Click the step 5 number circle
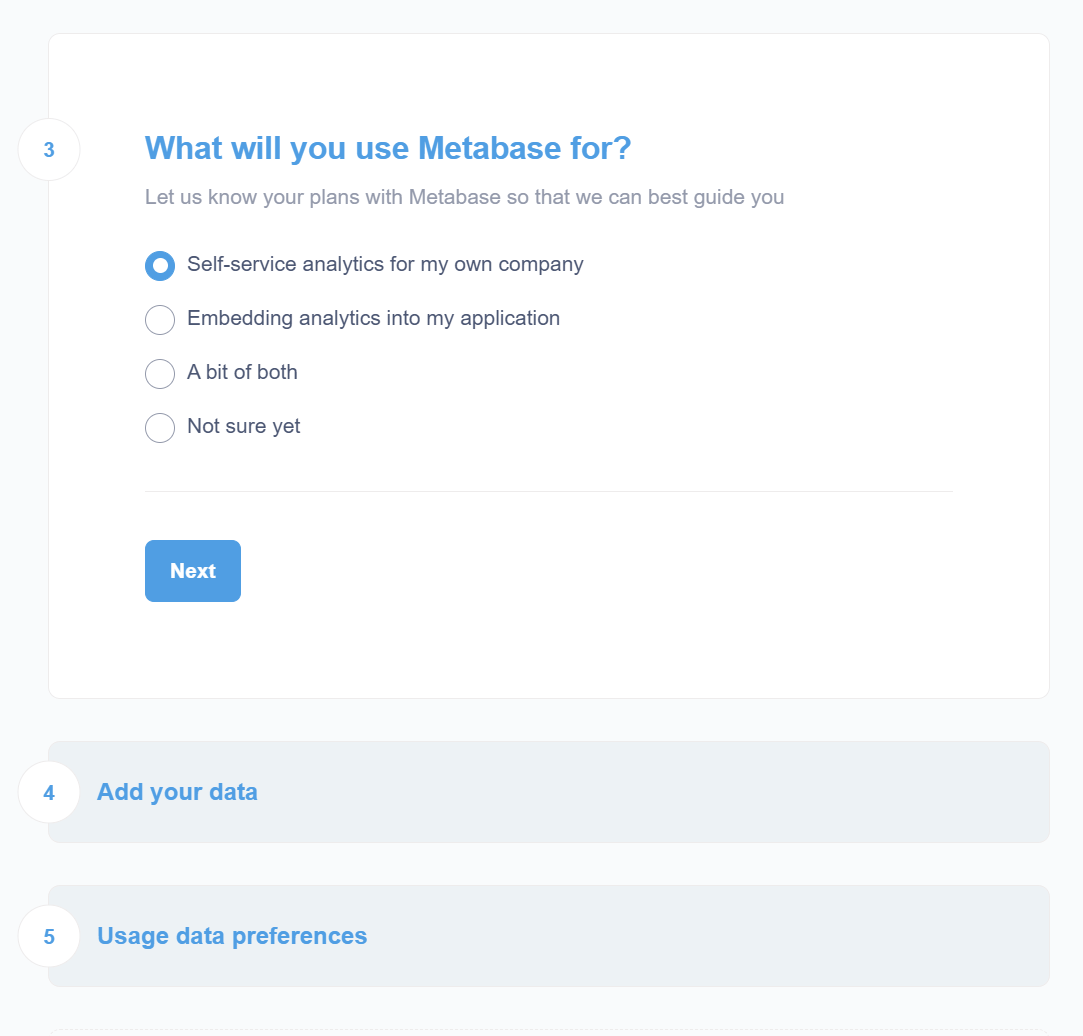The width and height of the screenshot is (1083, 1036). 48,935
